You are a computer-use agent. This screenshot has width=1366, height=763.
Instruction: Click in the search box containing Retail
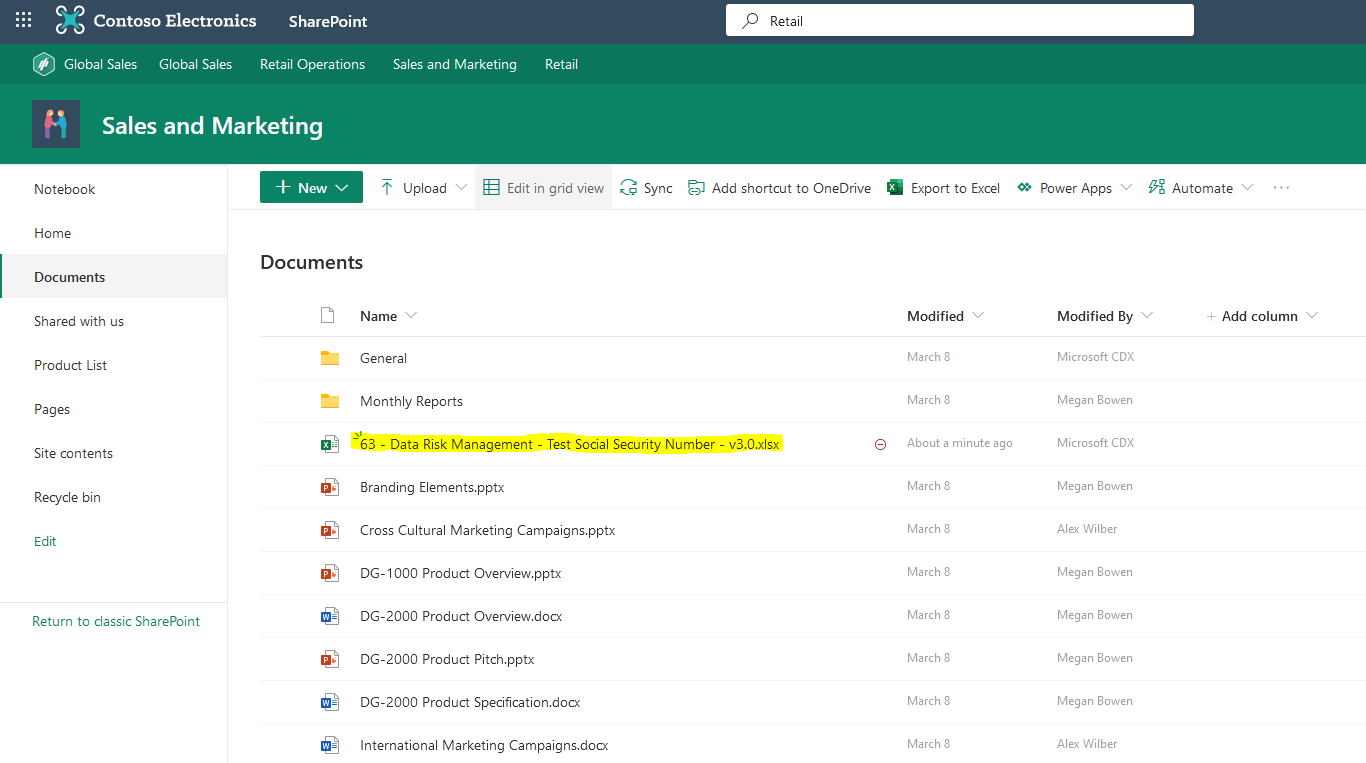[x=960, y=21]
